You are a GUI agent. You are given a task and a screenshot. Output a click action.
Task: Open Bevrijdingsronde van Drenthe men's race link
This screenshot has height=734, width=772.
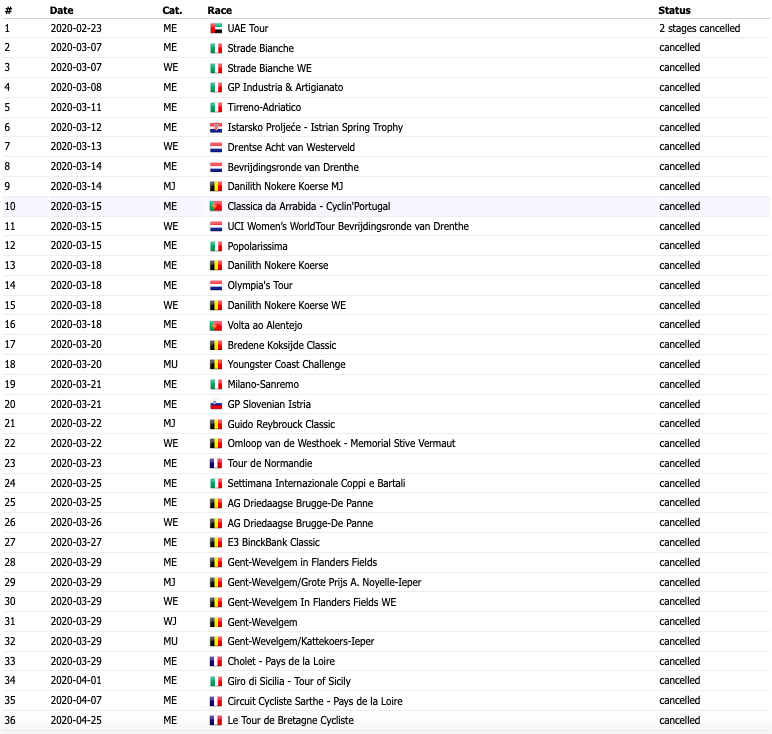[293, 167]
